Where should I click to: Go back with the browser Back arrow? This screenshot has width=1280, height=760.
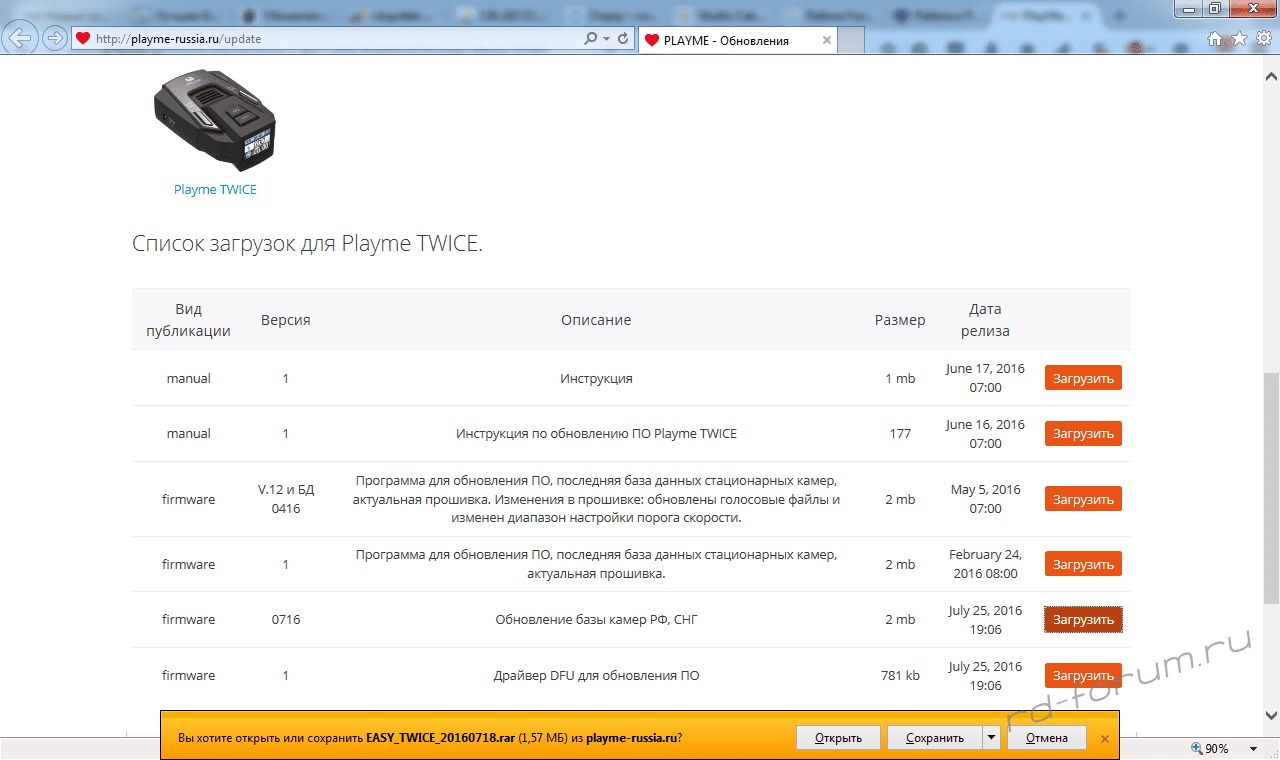(x=22, y=39)
